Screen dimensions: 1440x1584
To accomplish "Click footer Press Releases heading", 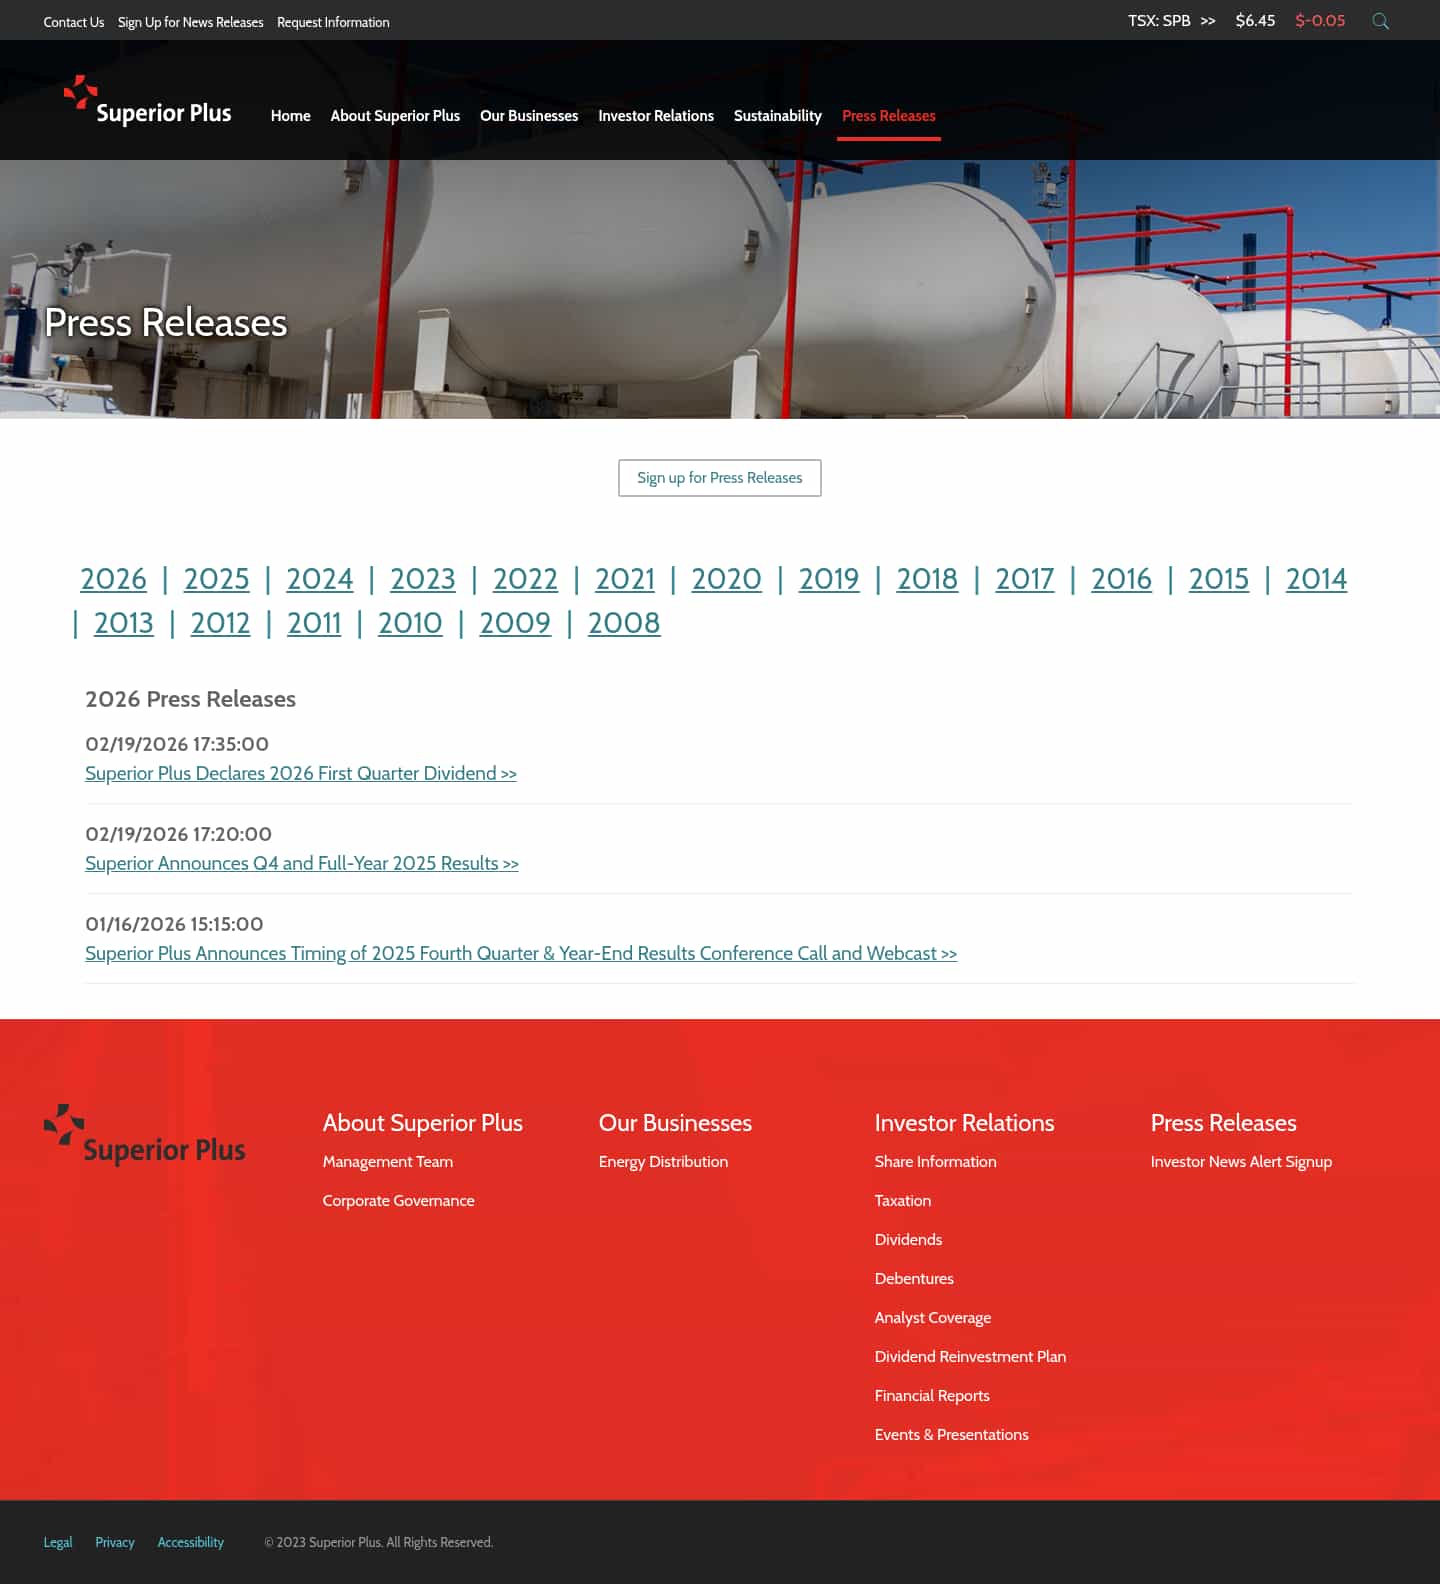I will pos(1224,1123).
